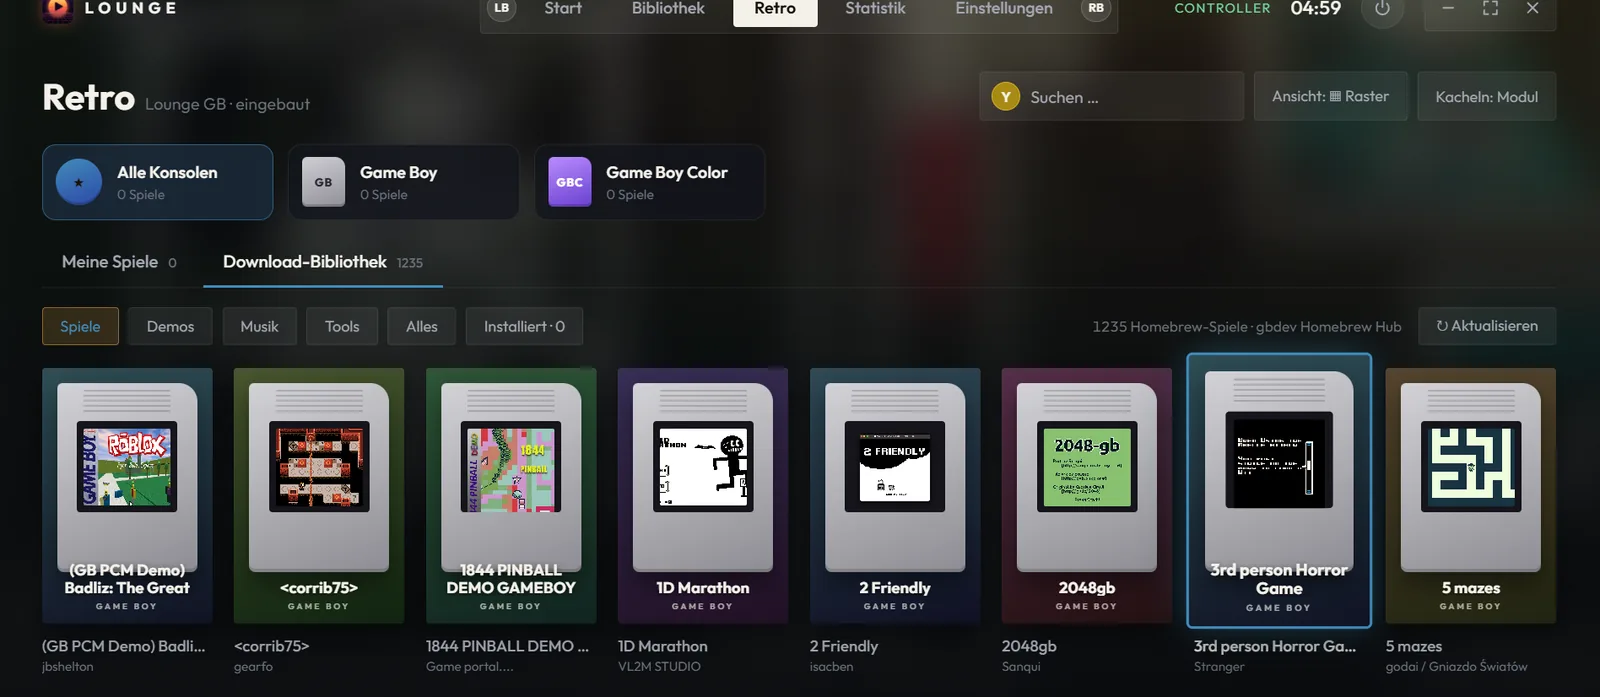Viewport: 1600px width, 697px height.
Task: Filter by Demos category
Action: 171,326
